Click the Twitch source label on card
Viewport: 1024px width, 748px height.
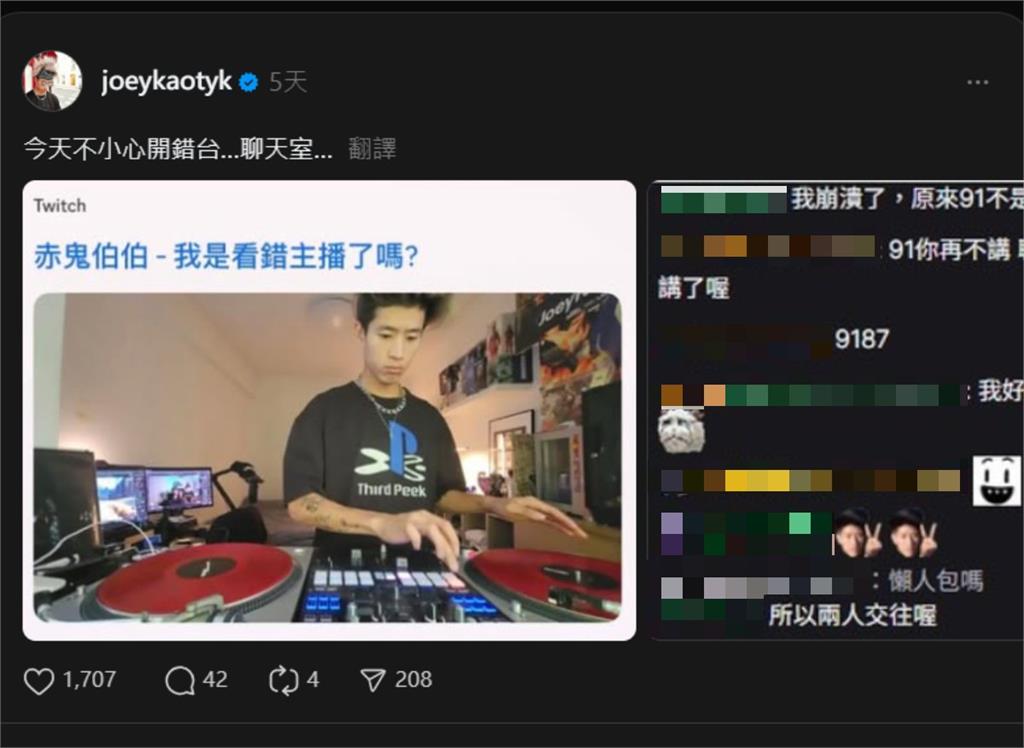pos(60,206)
